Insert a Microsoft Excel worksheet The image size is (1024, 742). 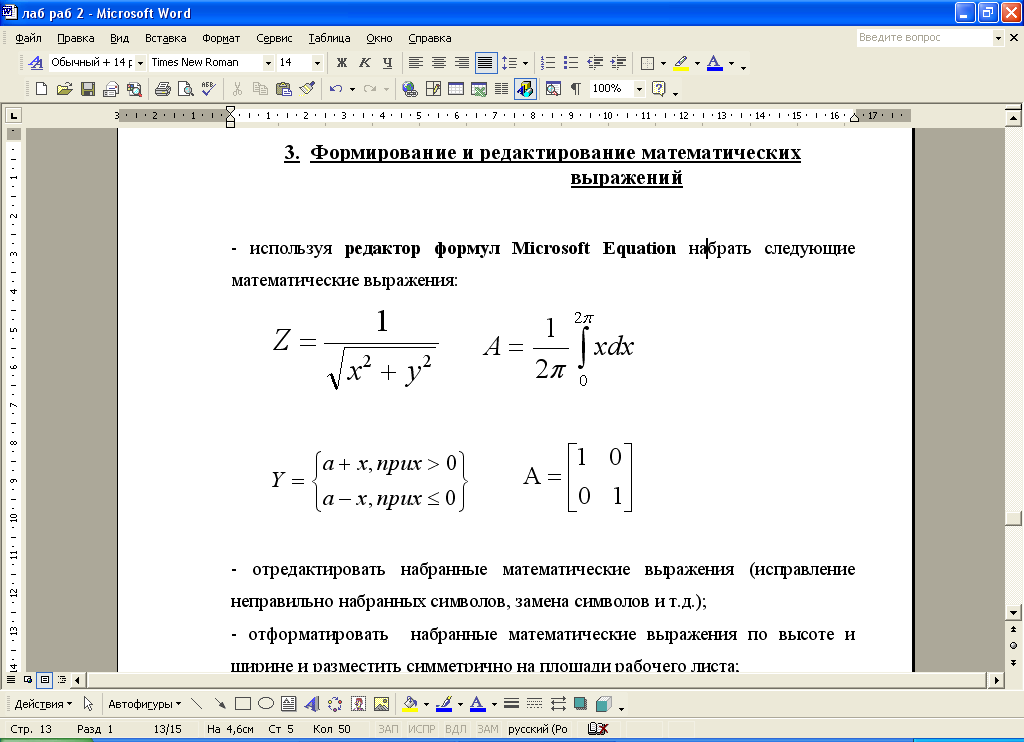479,89
